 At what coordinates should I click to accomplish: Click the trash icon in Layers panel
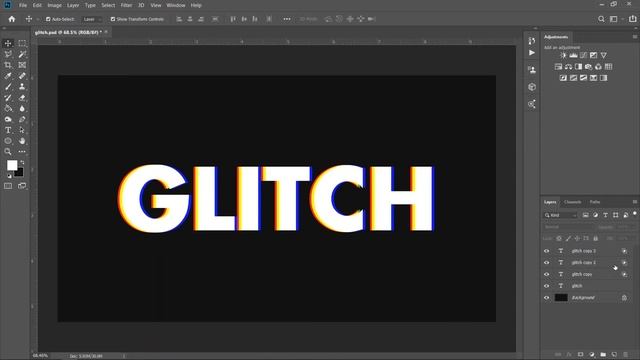point(625,355)
